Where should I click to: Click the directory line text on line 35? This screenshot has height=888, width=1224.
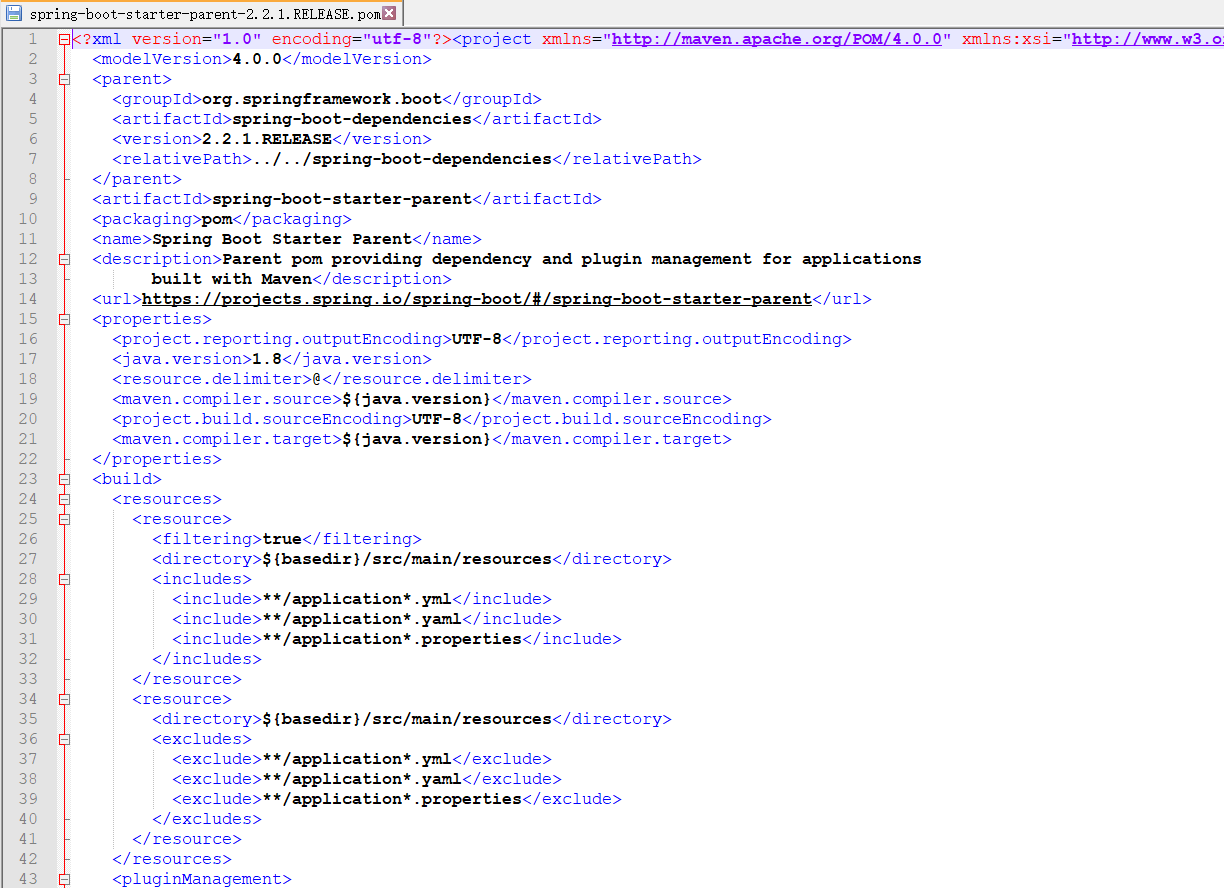coord(412,719)
